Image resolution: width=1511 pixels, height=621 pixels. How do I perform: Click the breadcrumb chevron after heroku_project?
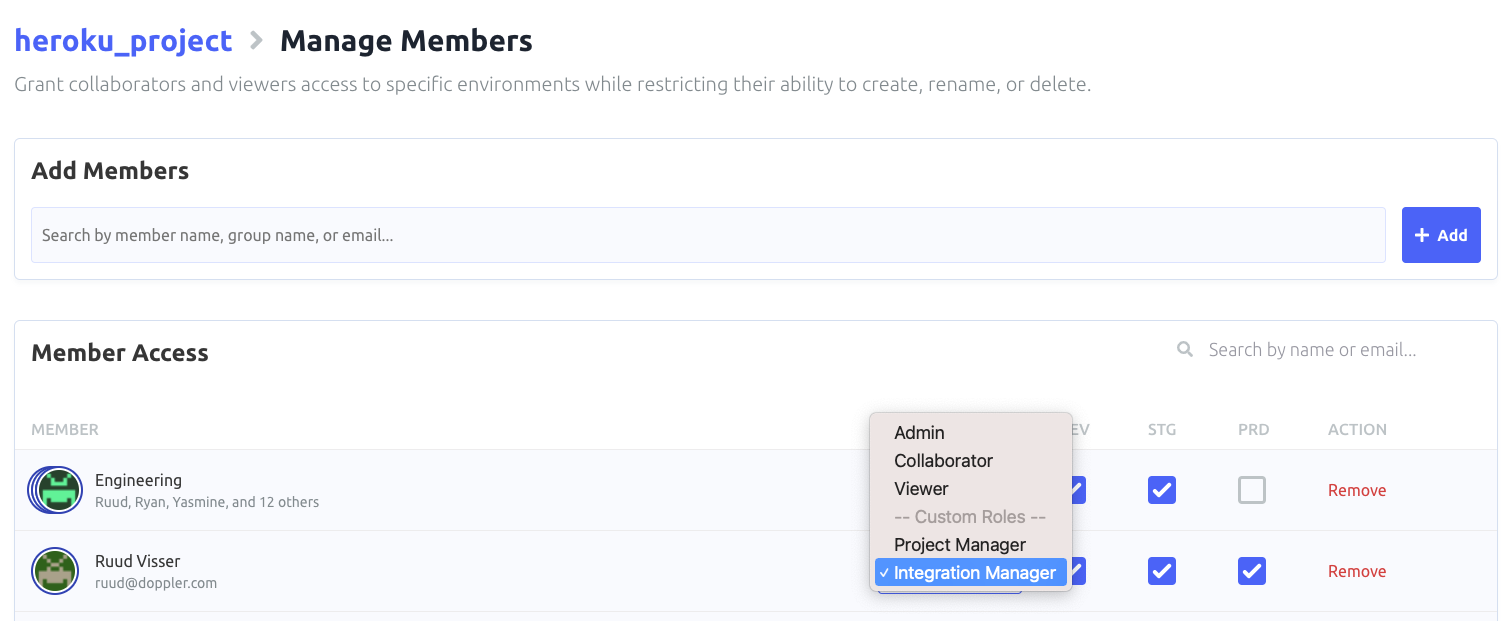[256, 41]
